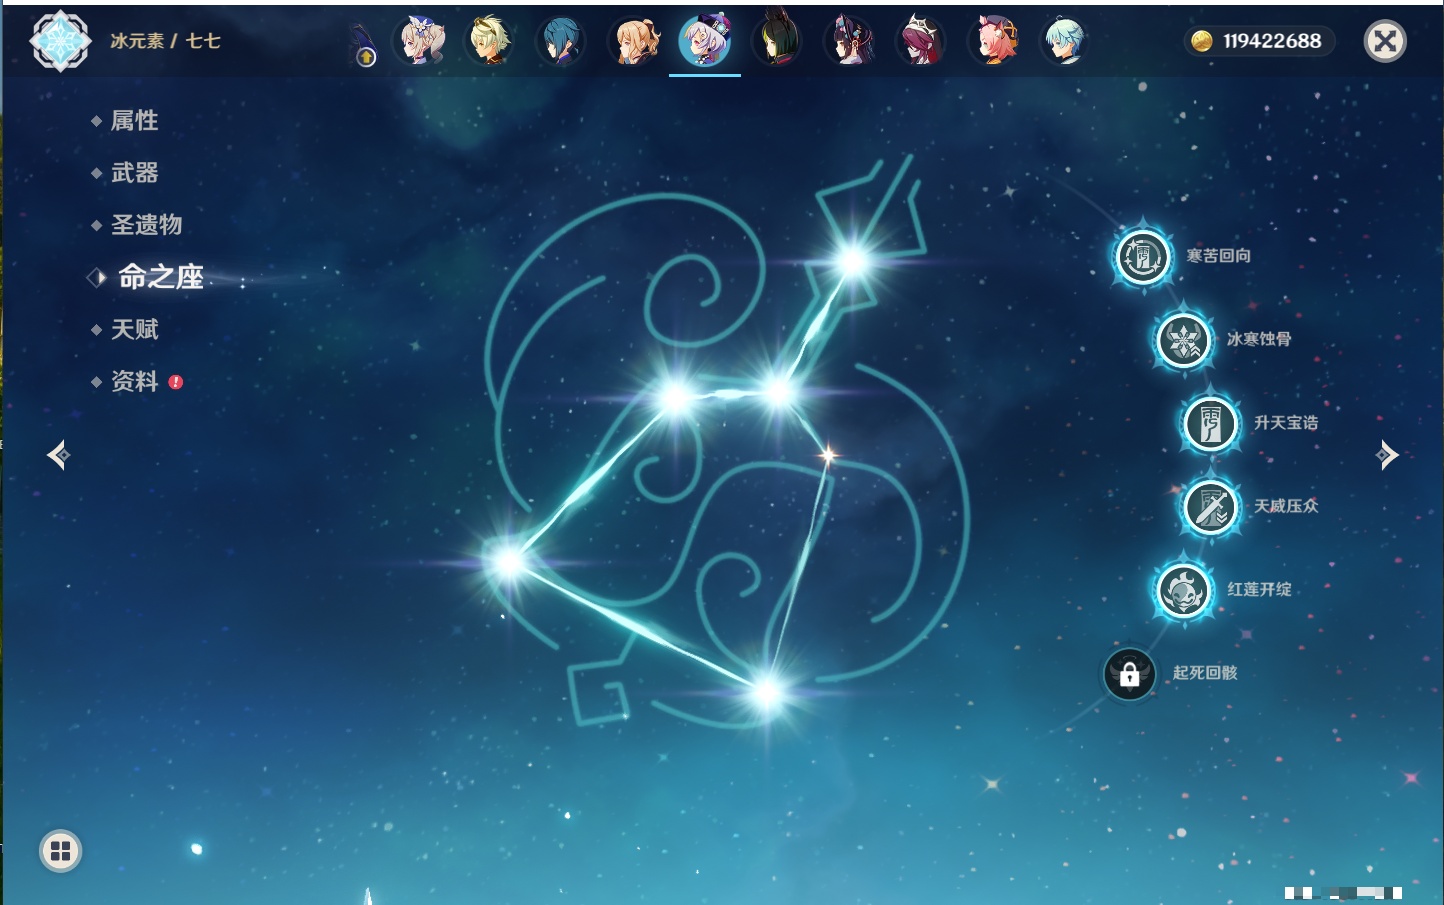Viewport: 1444px width, 905px height.
Task: Click the topmost bright constellation star
Action: [x=853, y=262]
